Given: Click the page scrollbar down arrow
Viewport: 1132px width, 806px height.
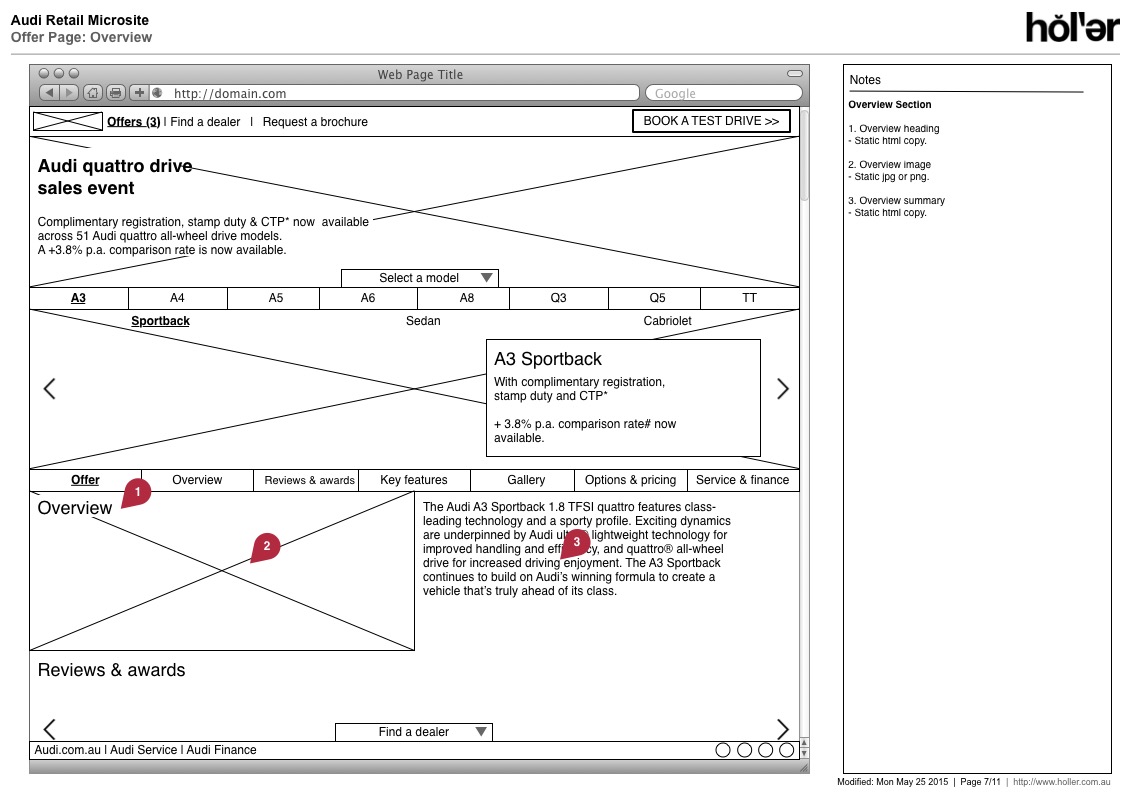Looking at the screenshot, I should [x=804, y=753].
